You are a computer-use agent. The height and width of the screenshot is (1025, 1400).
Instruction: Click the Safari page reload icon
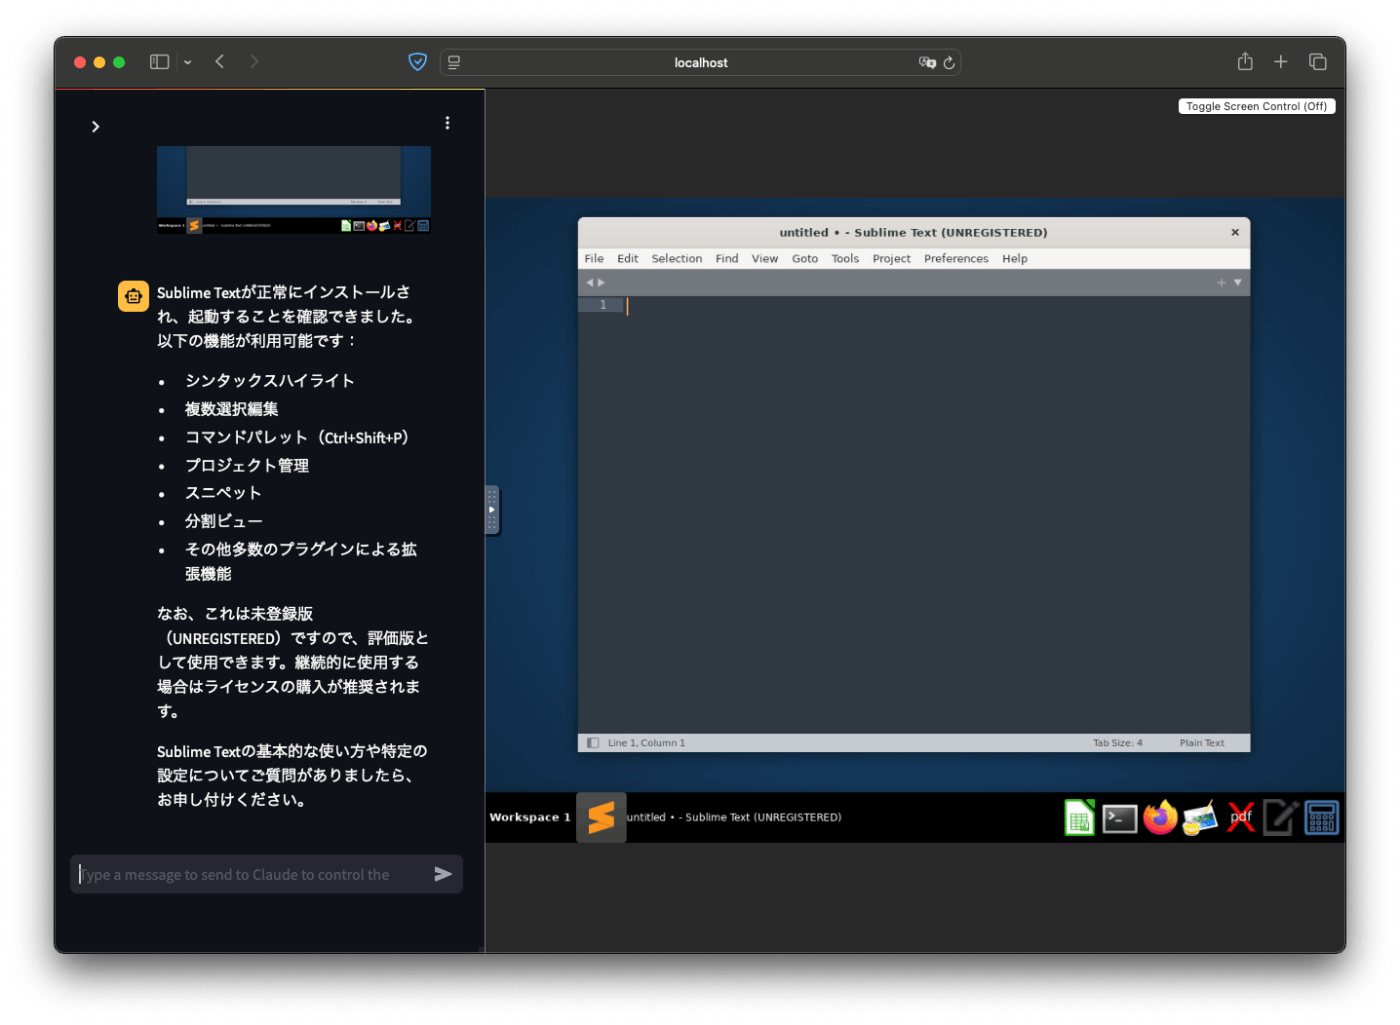click(949, 62)
